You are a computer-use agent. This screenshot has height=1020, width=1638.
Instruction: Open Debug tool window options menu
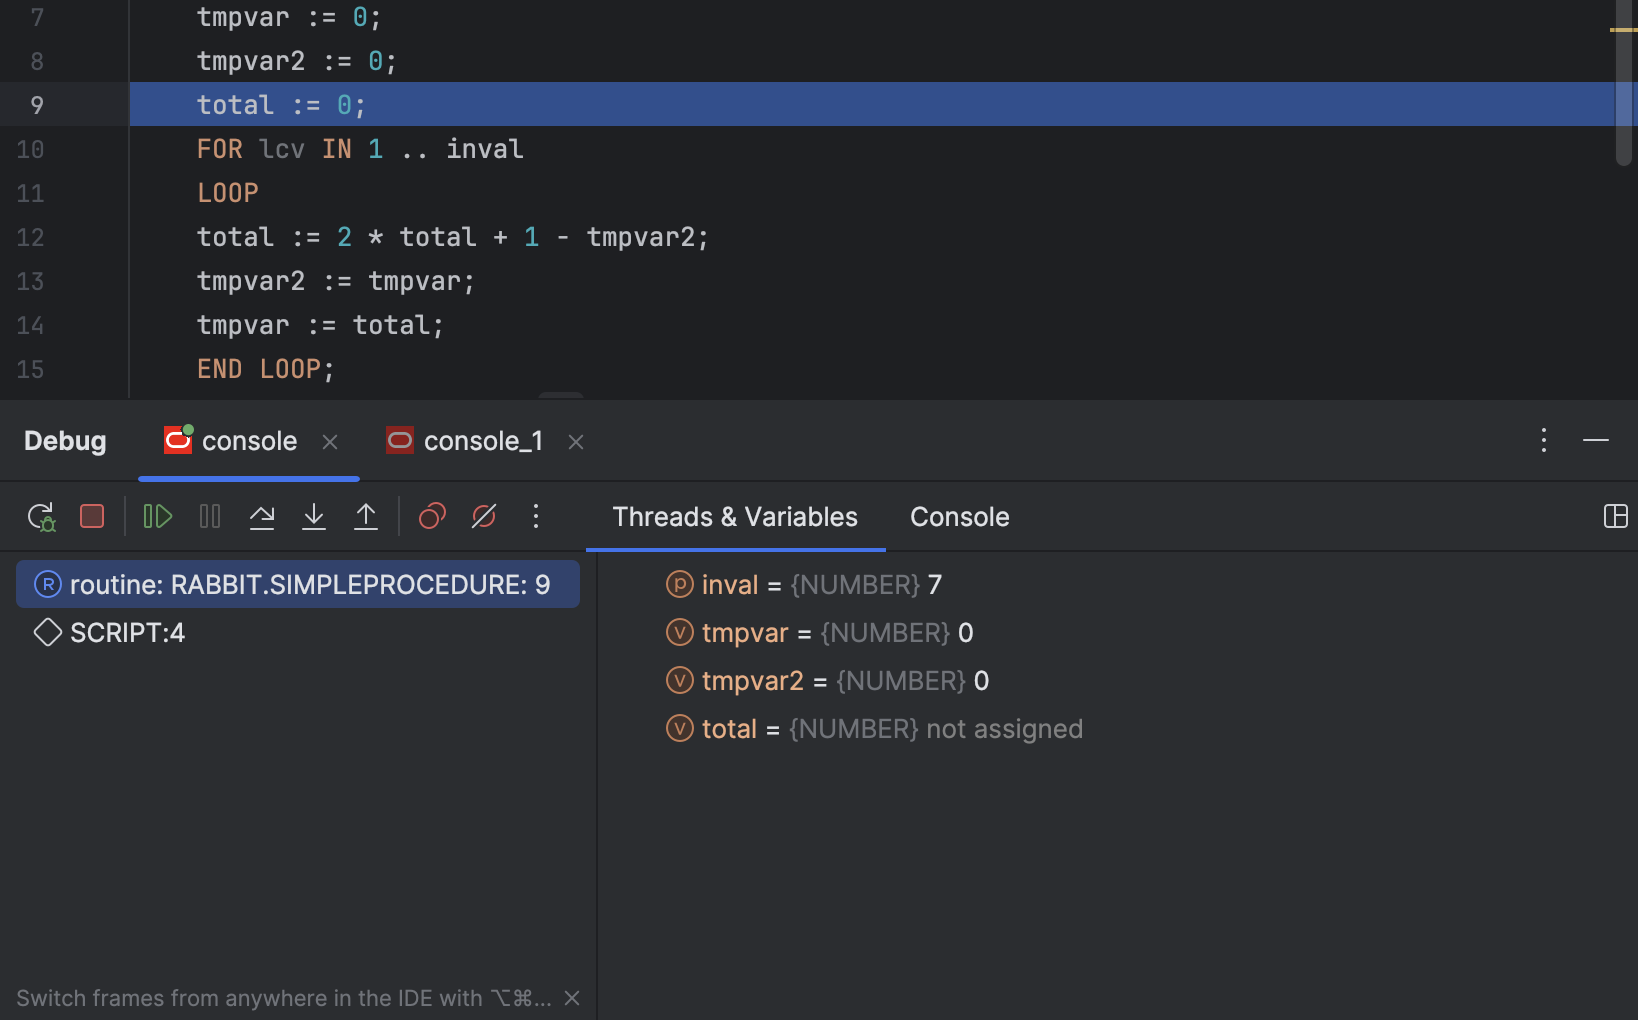point(1544,440)
